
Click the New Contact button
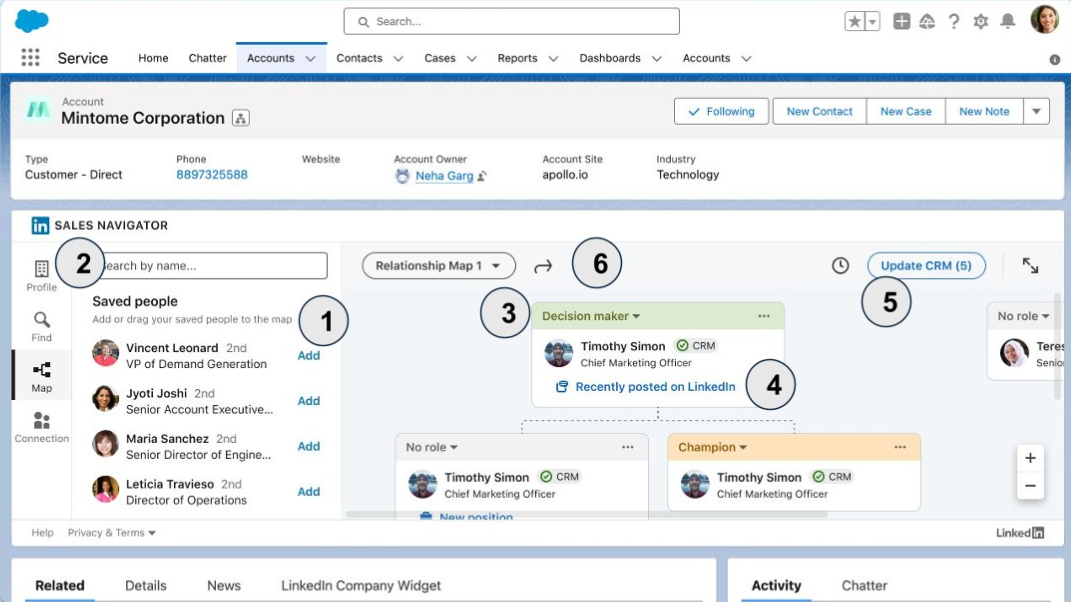pos(820,111)
